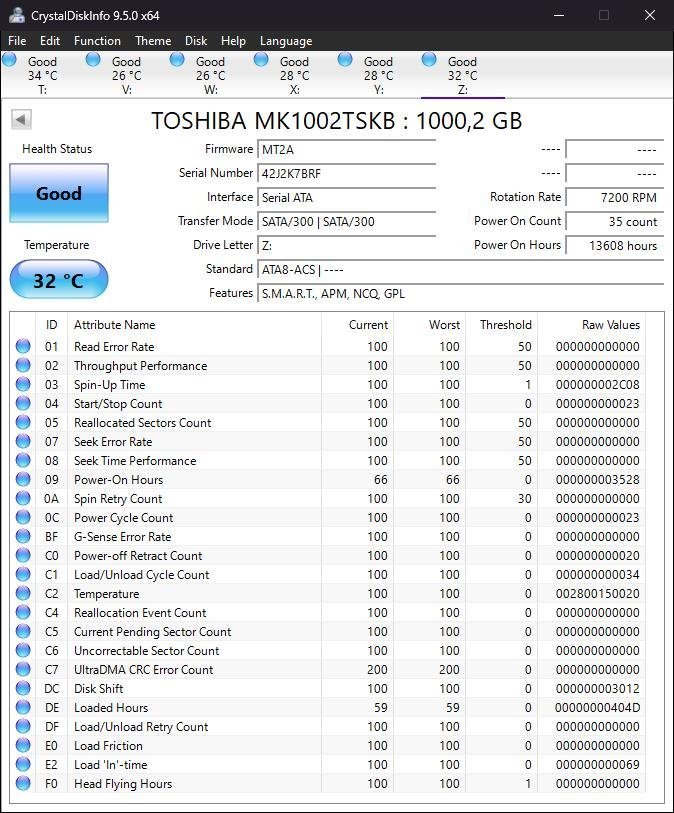674x813 pixels.
Task: Click the 32 °C temperature button
Action: (x=59, y=280)
